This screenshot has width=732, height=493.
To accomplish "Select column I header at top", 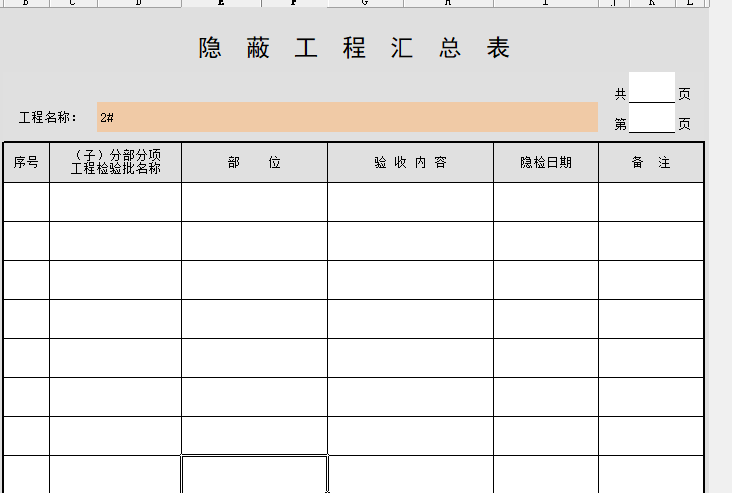I will [545, 3].
